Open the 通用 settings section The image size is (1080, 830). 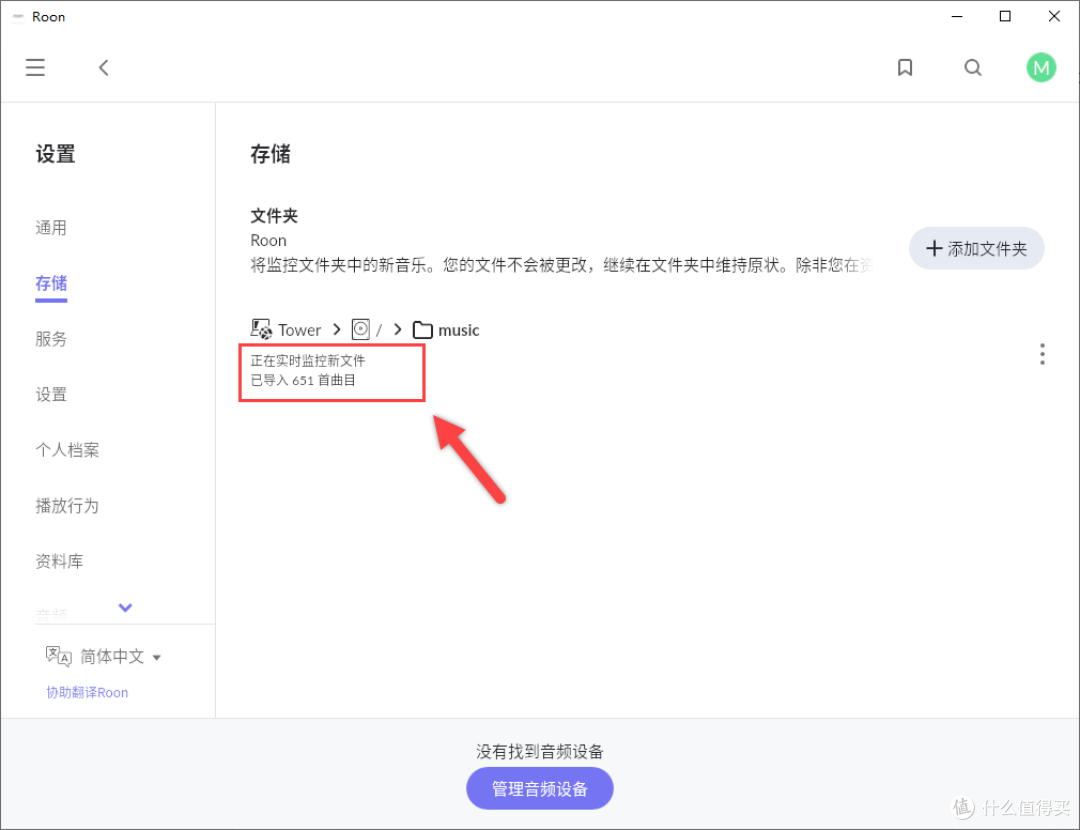tap(51, 227)
